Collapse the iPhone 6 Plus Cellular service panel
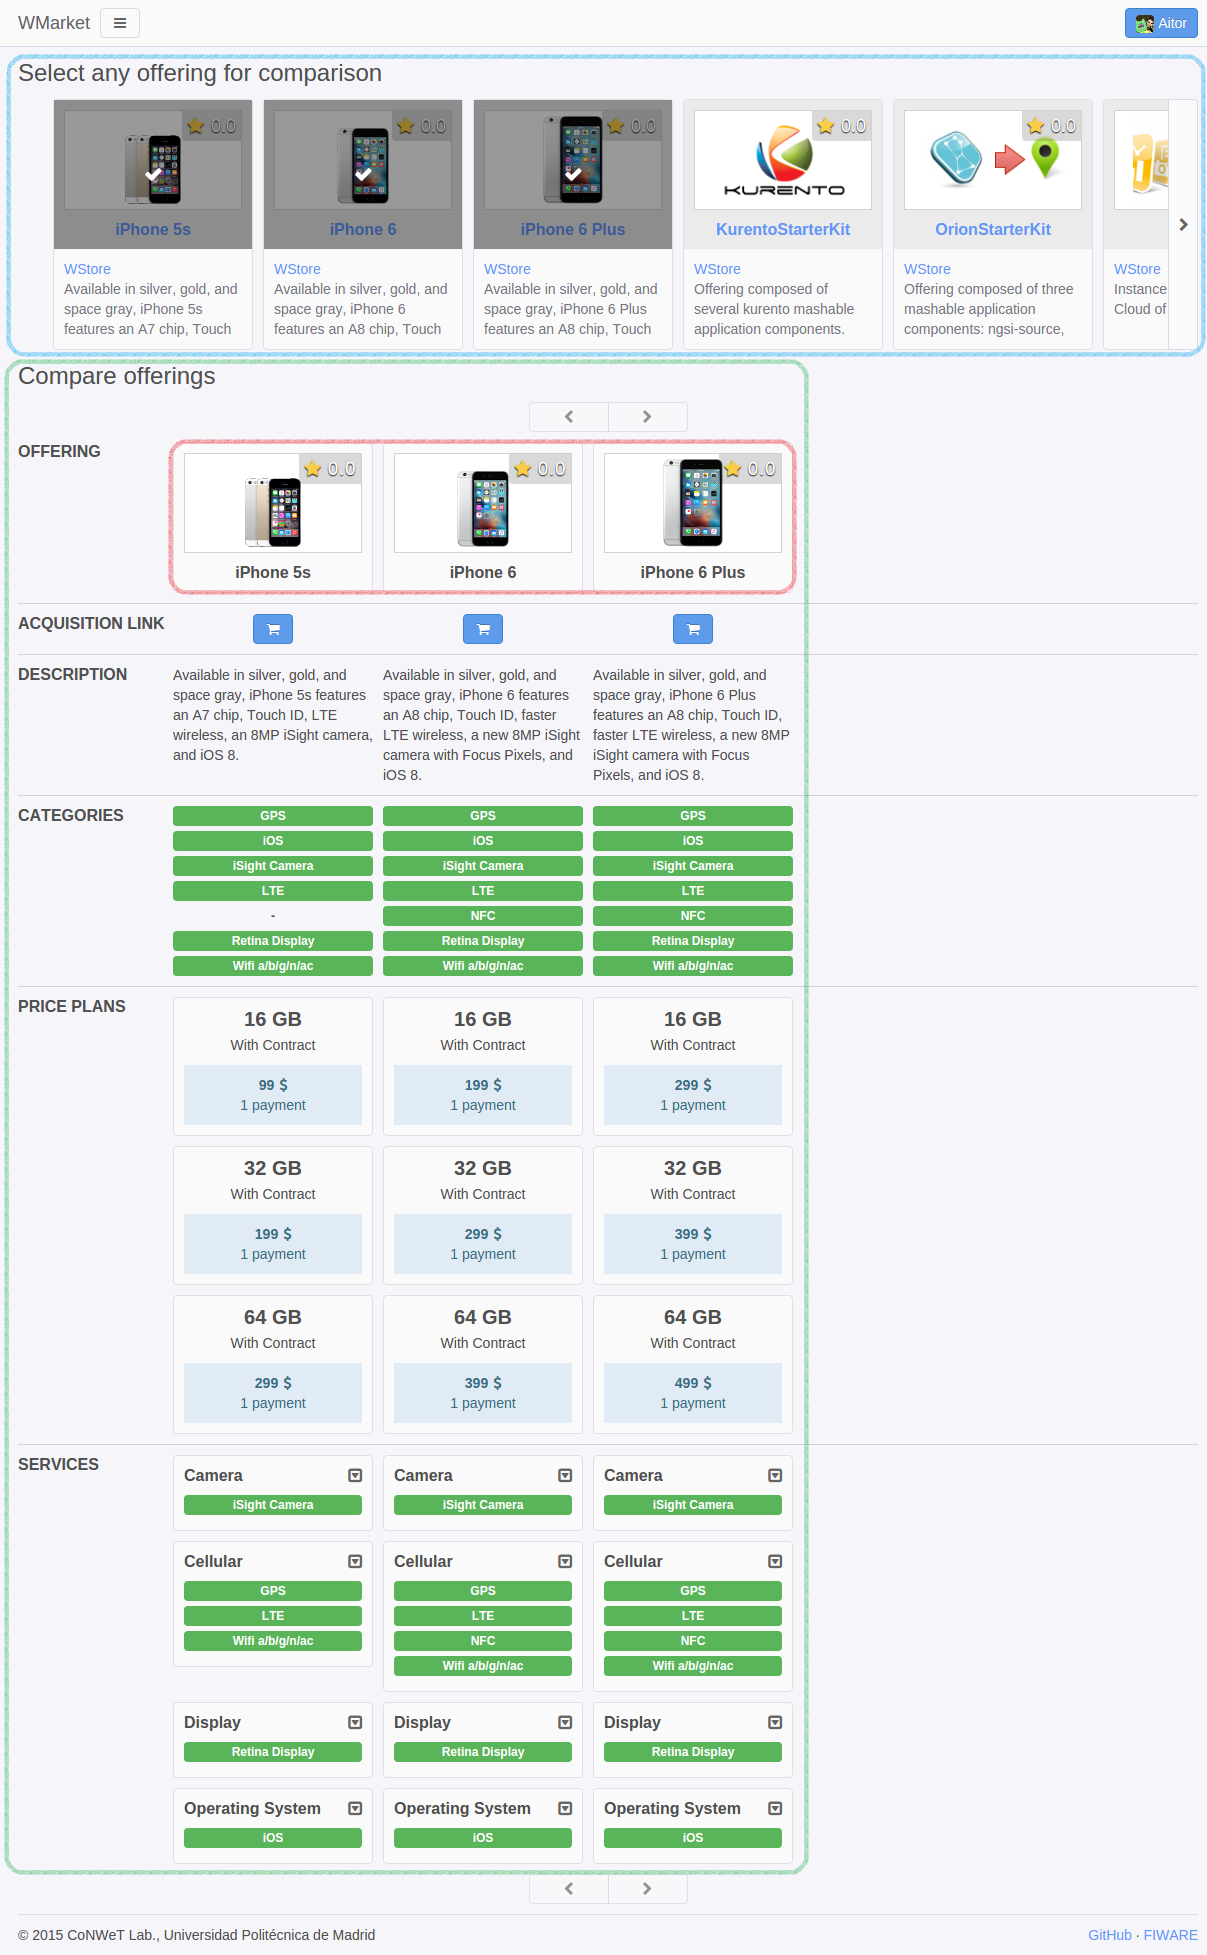The image size is (1207, 1955). 775,1562
